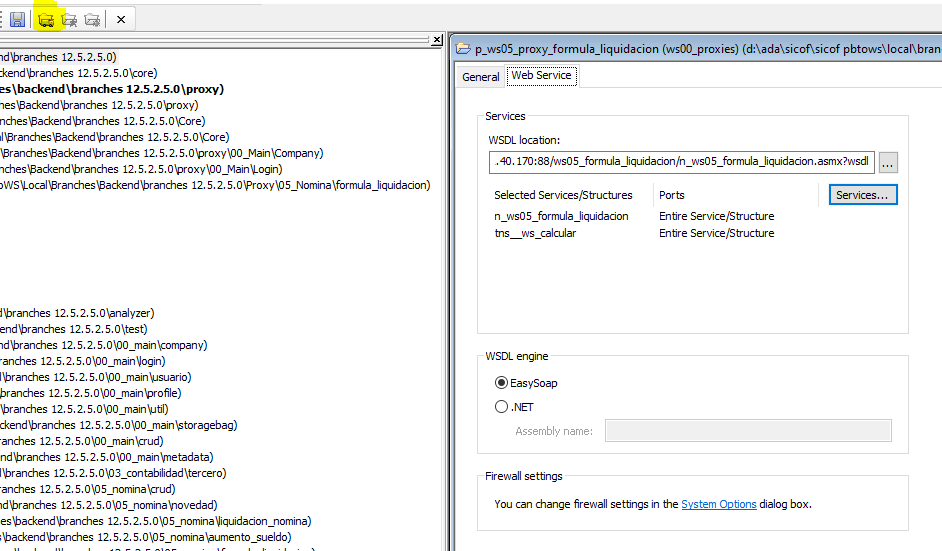The image size is (942, 551).
Task: Click the third folder icon in toolbar
Action: [x=92, y=19]
